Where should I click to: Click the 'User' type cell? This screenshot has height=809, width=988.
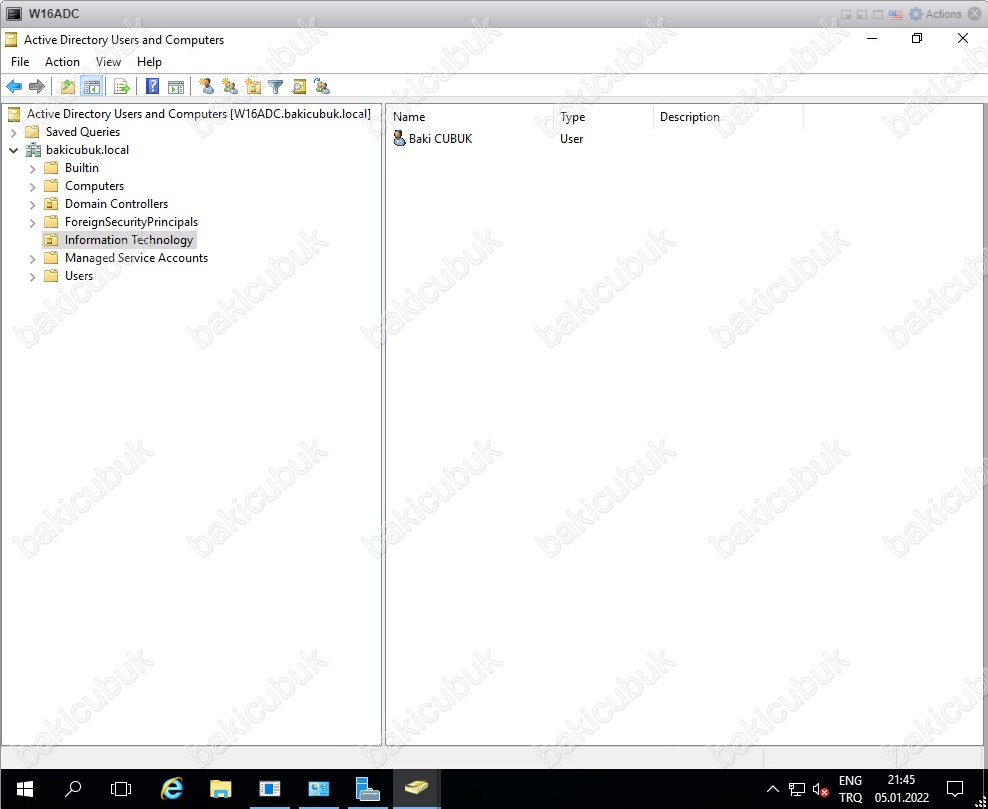pyautogui.click(x=572, y=139)
